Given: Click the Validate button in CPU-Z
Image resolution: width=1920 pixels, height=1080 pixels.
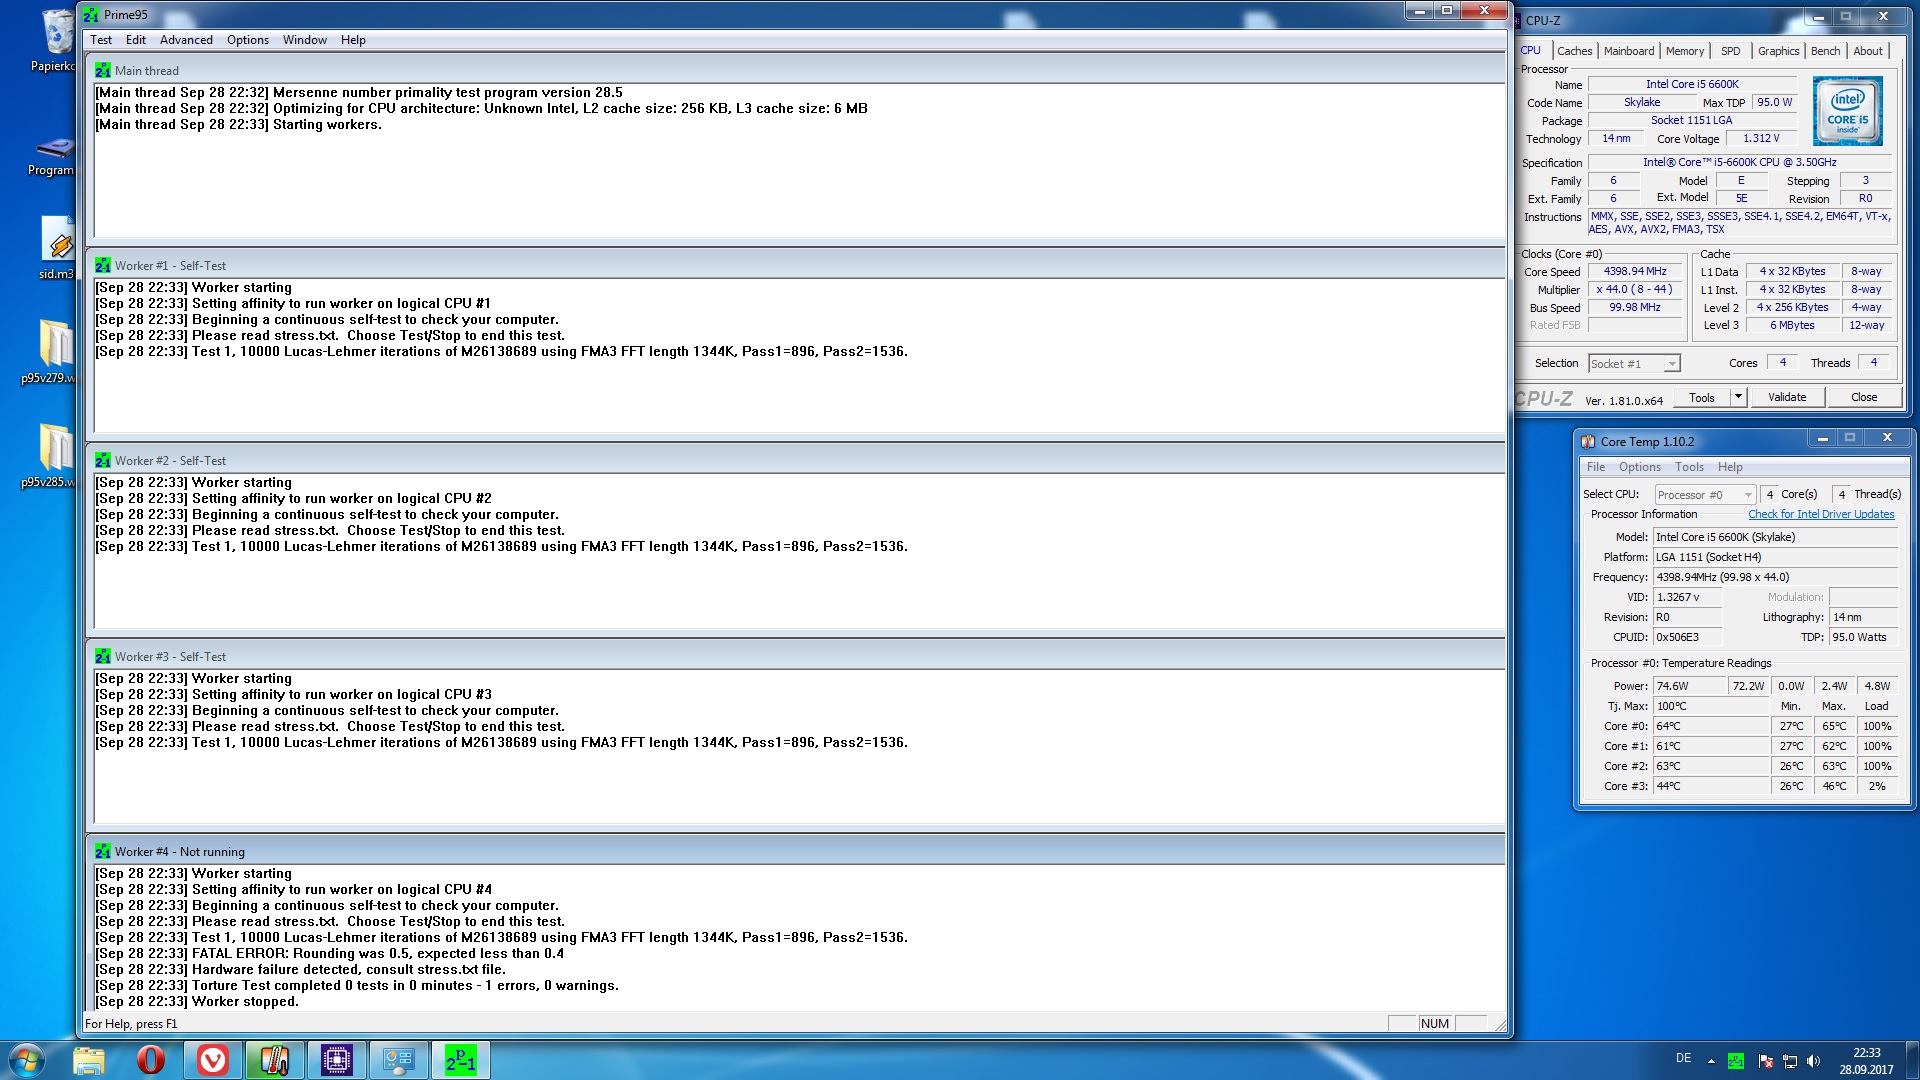Looking at the screenshot, I should 1786,397.
